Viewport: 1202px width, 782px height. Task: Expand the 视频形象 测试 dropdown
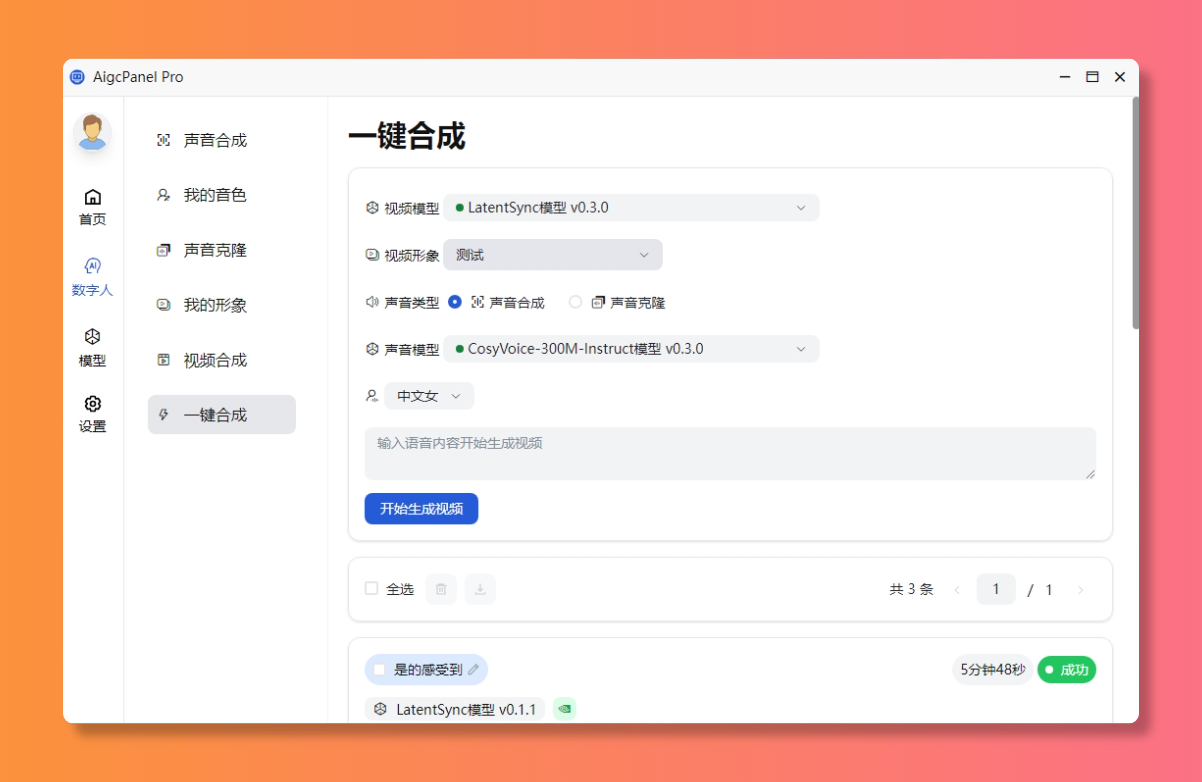553,254
